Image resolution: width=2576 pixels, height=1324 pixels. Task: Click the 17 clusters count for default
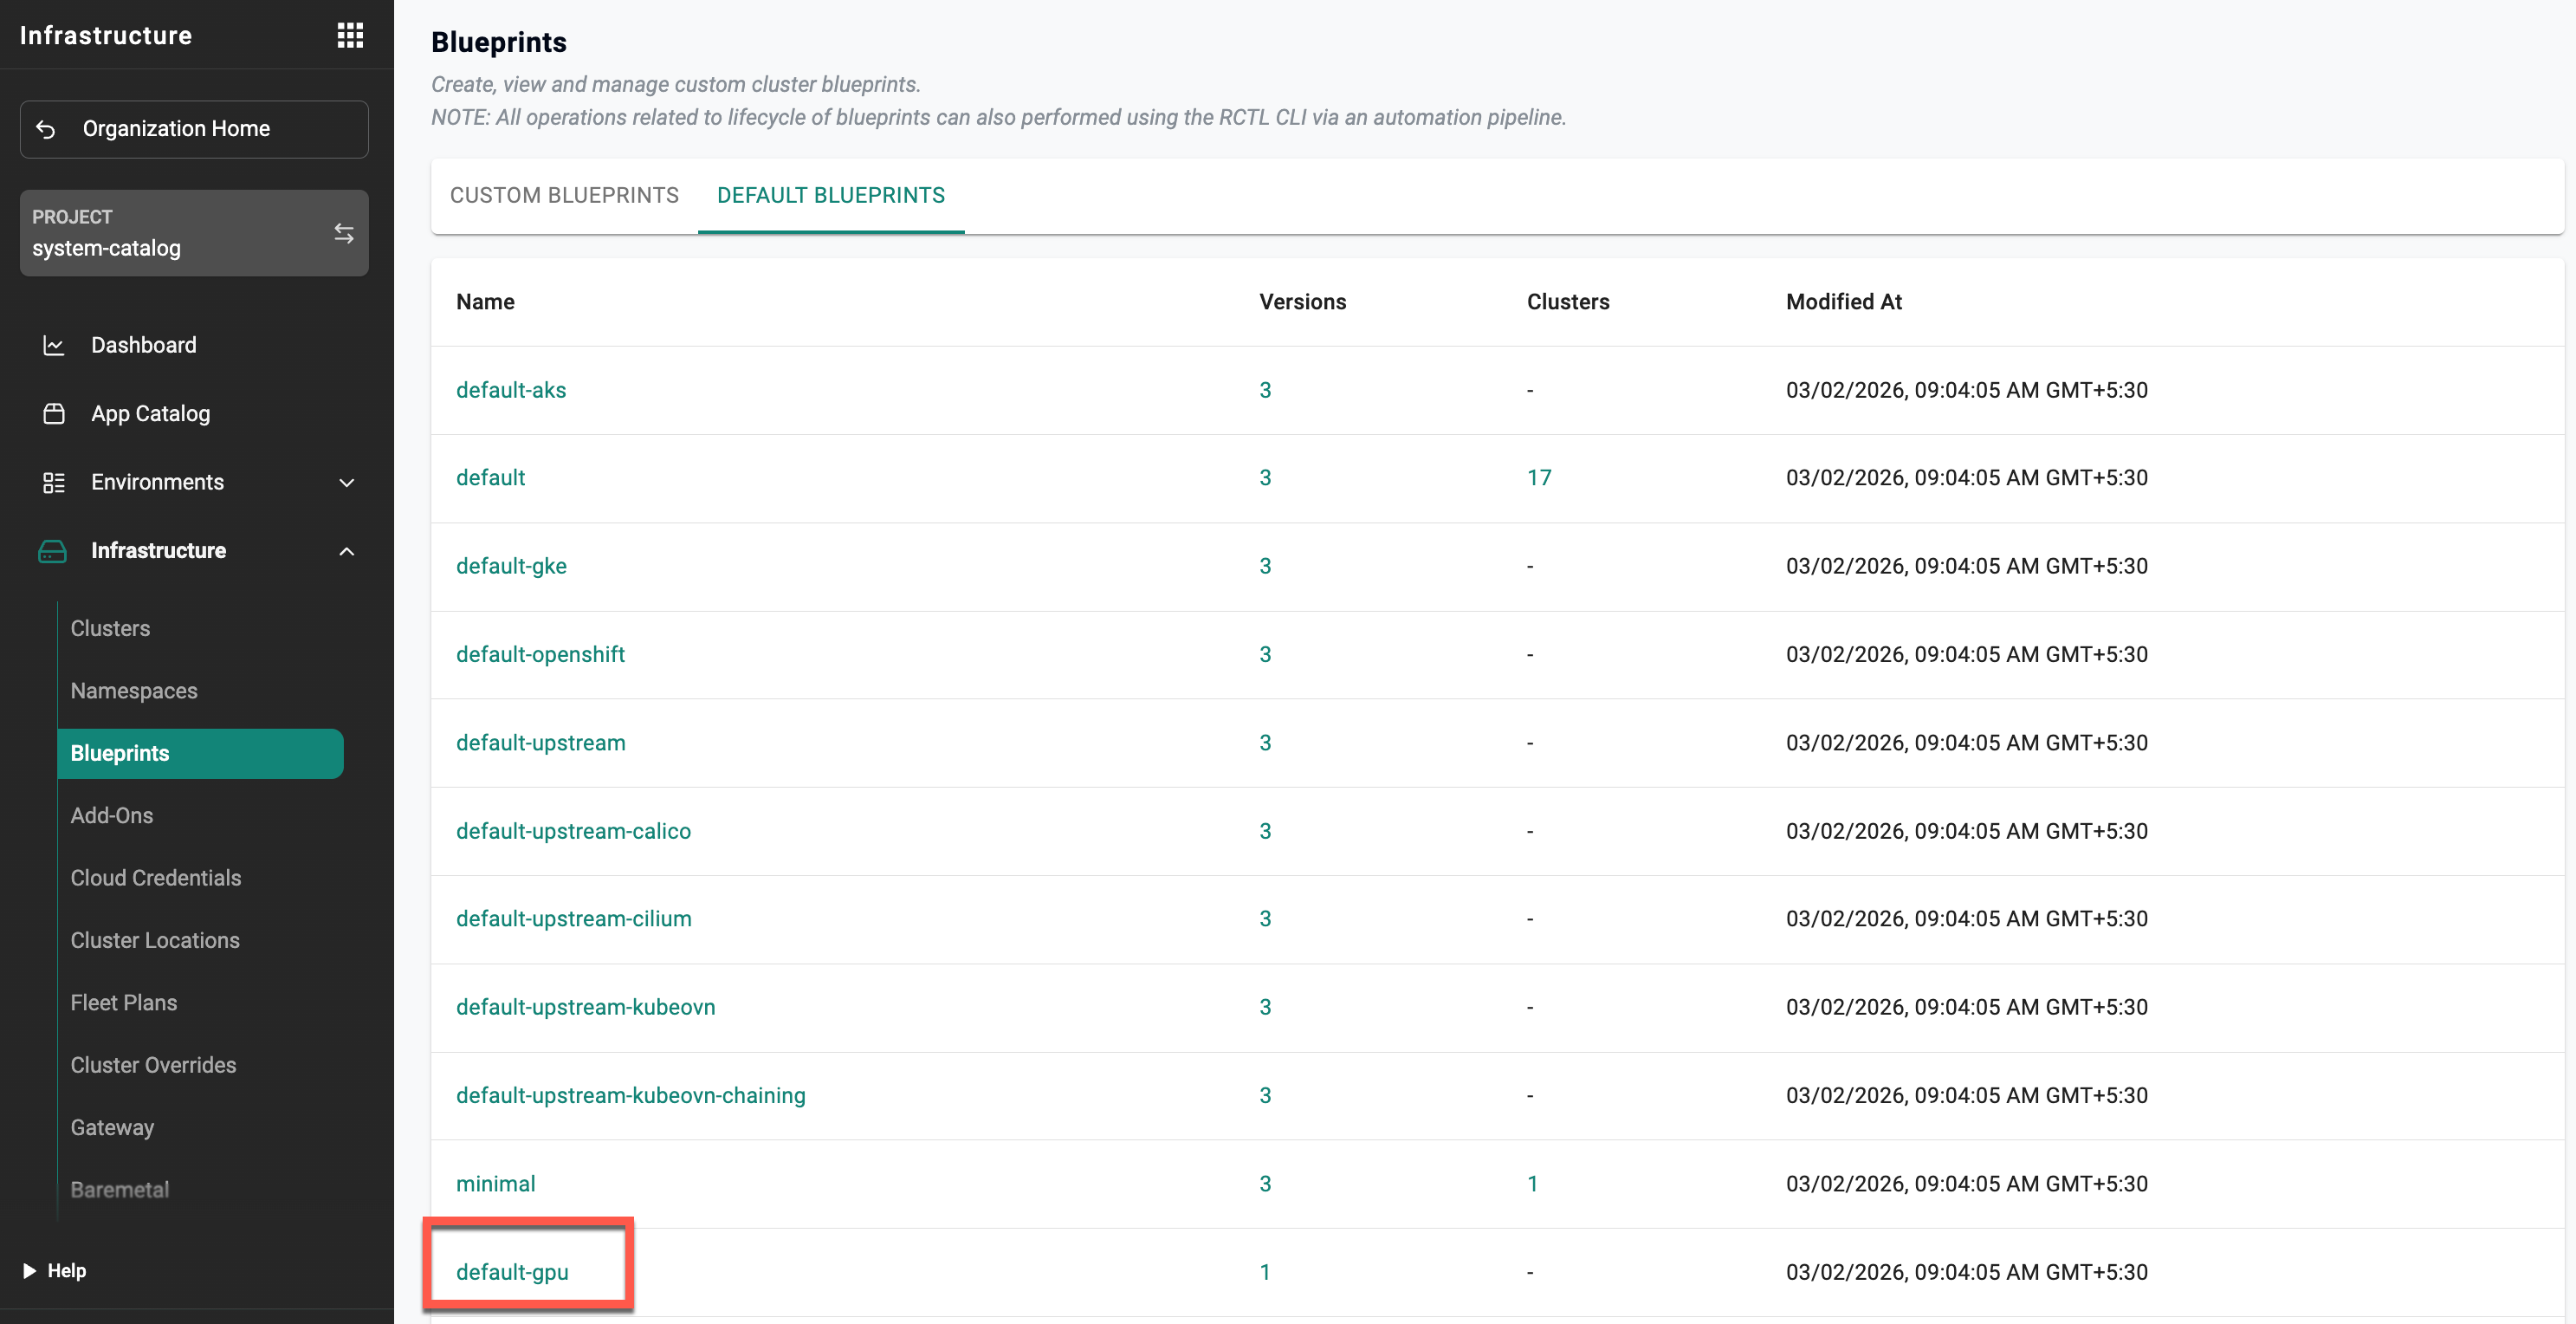point(1538,477)
